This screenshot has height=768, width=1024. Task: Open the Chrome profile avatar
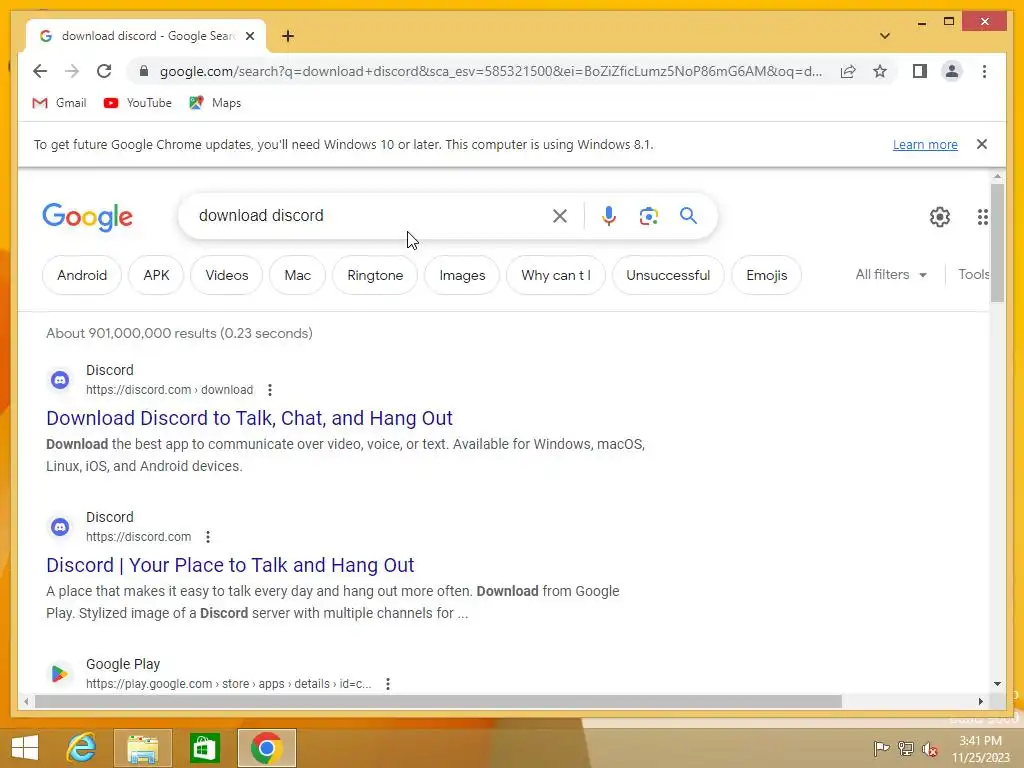(952, 71)
